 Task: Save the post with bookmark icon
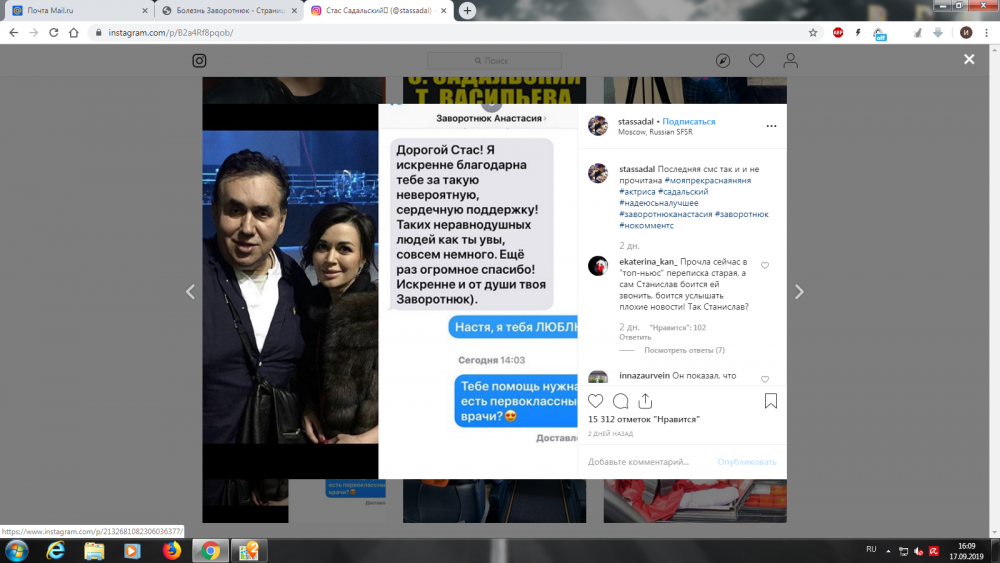click(x=770, y=401)
